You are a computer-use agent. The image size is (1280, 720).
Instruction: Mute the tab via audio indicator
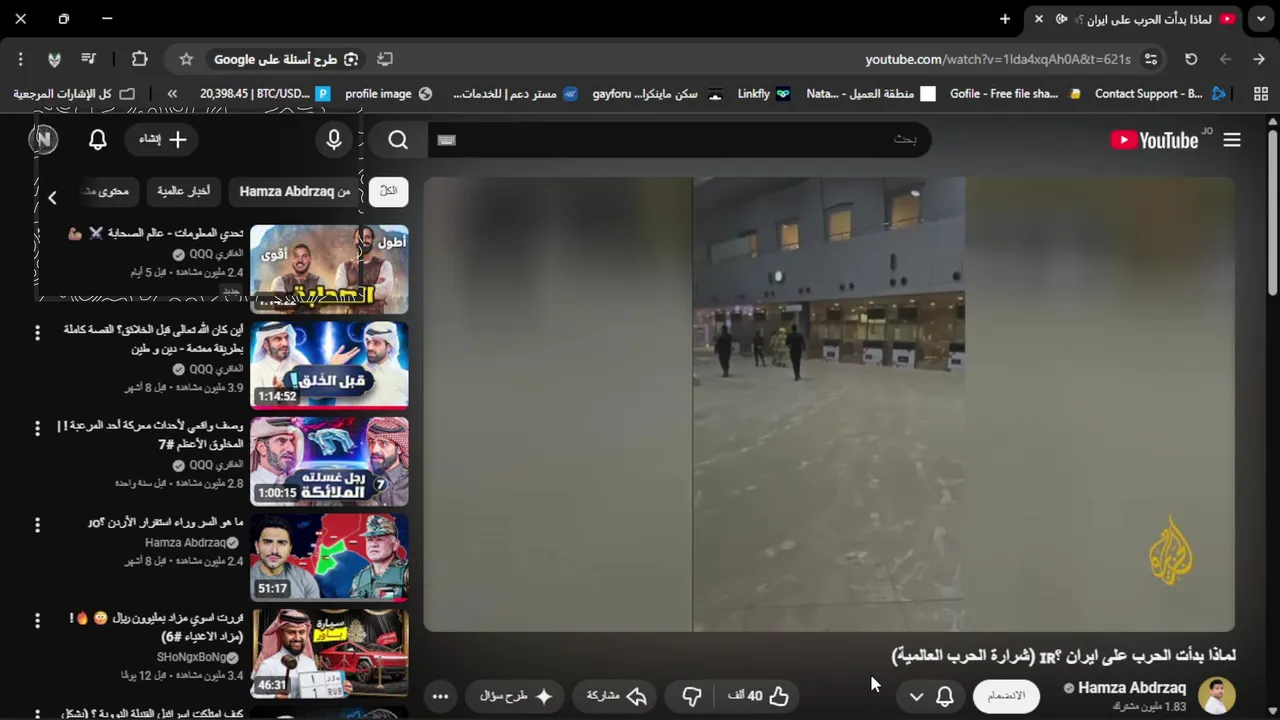[x=1062, y=19]
